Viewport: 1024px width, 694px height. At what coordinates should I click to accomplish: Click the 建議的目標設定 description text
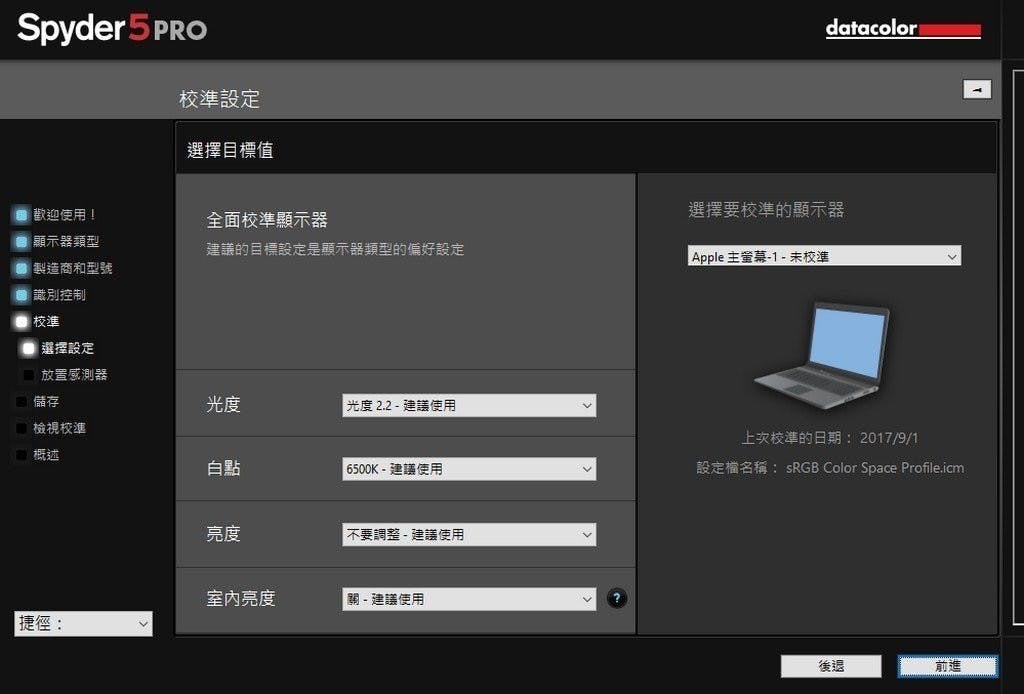click(x=335, y=249)
